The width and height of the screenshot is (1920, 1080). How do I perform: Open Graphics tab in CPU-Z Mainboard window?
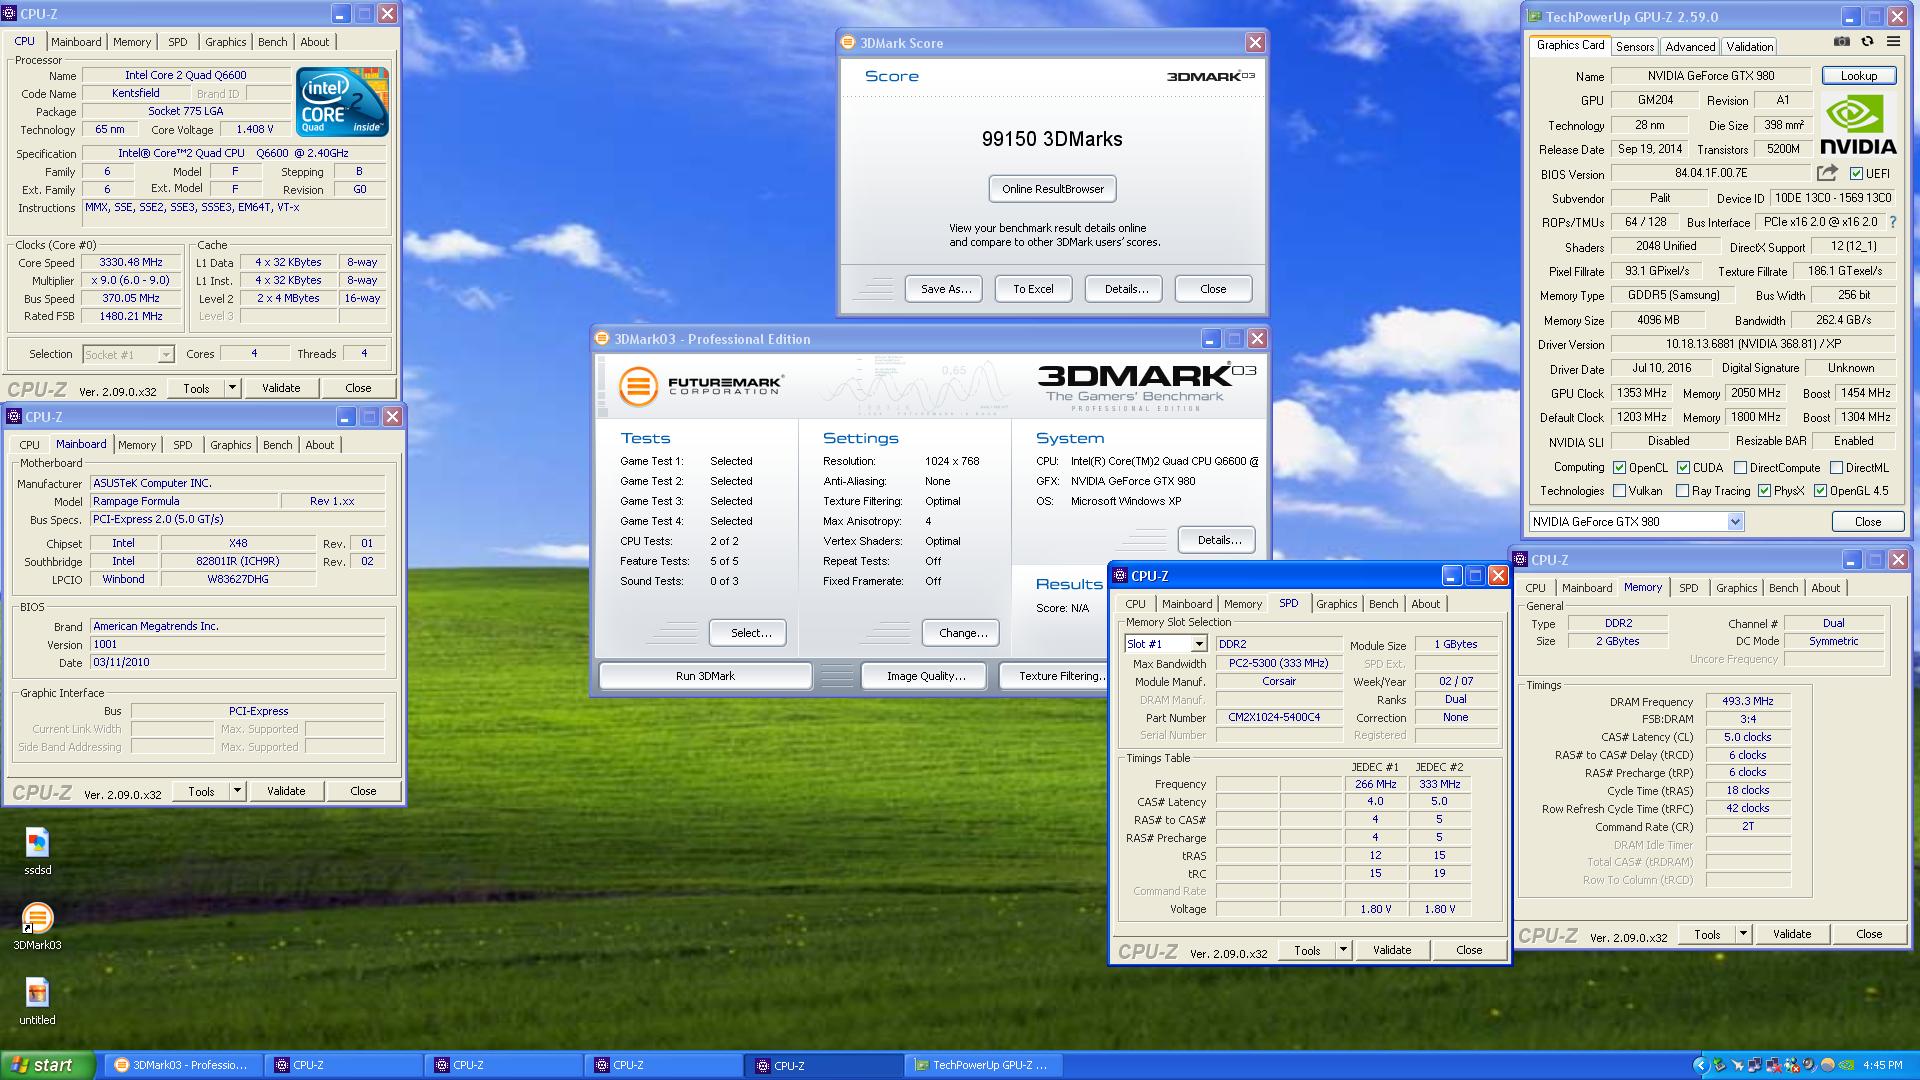coord(231,445)
